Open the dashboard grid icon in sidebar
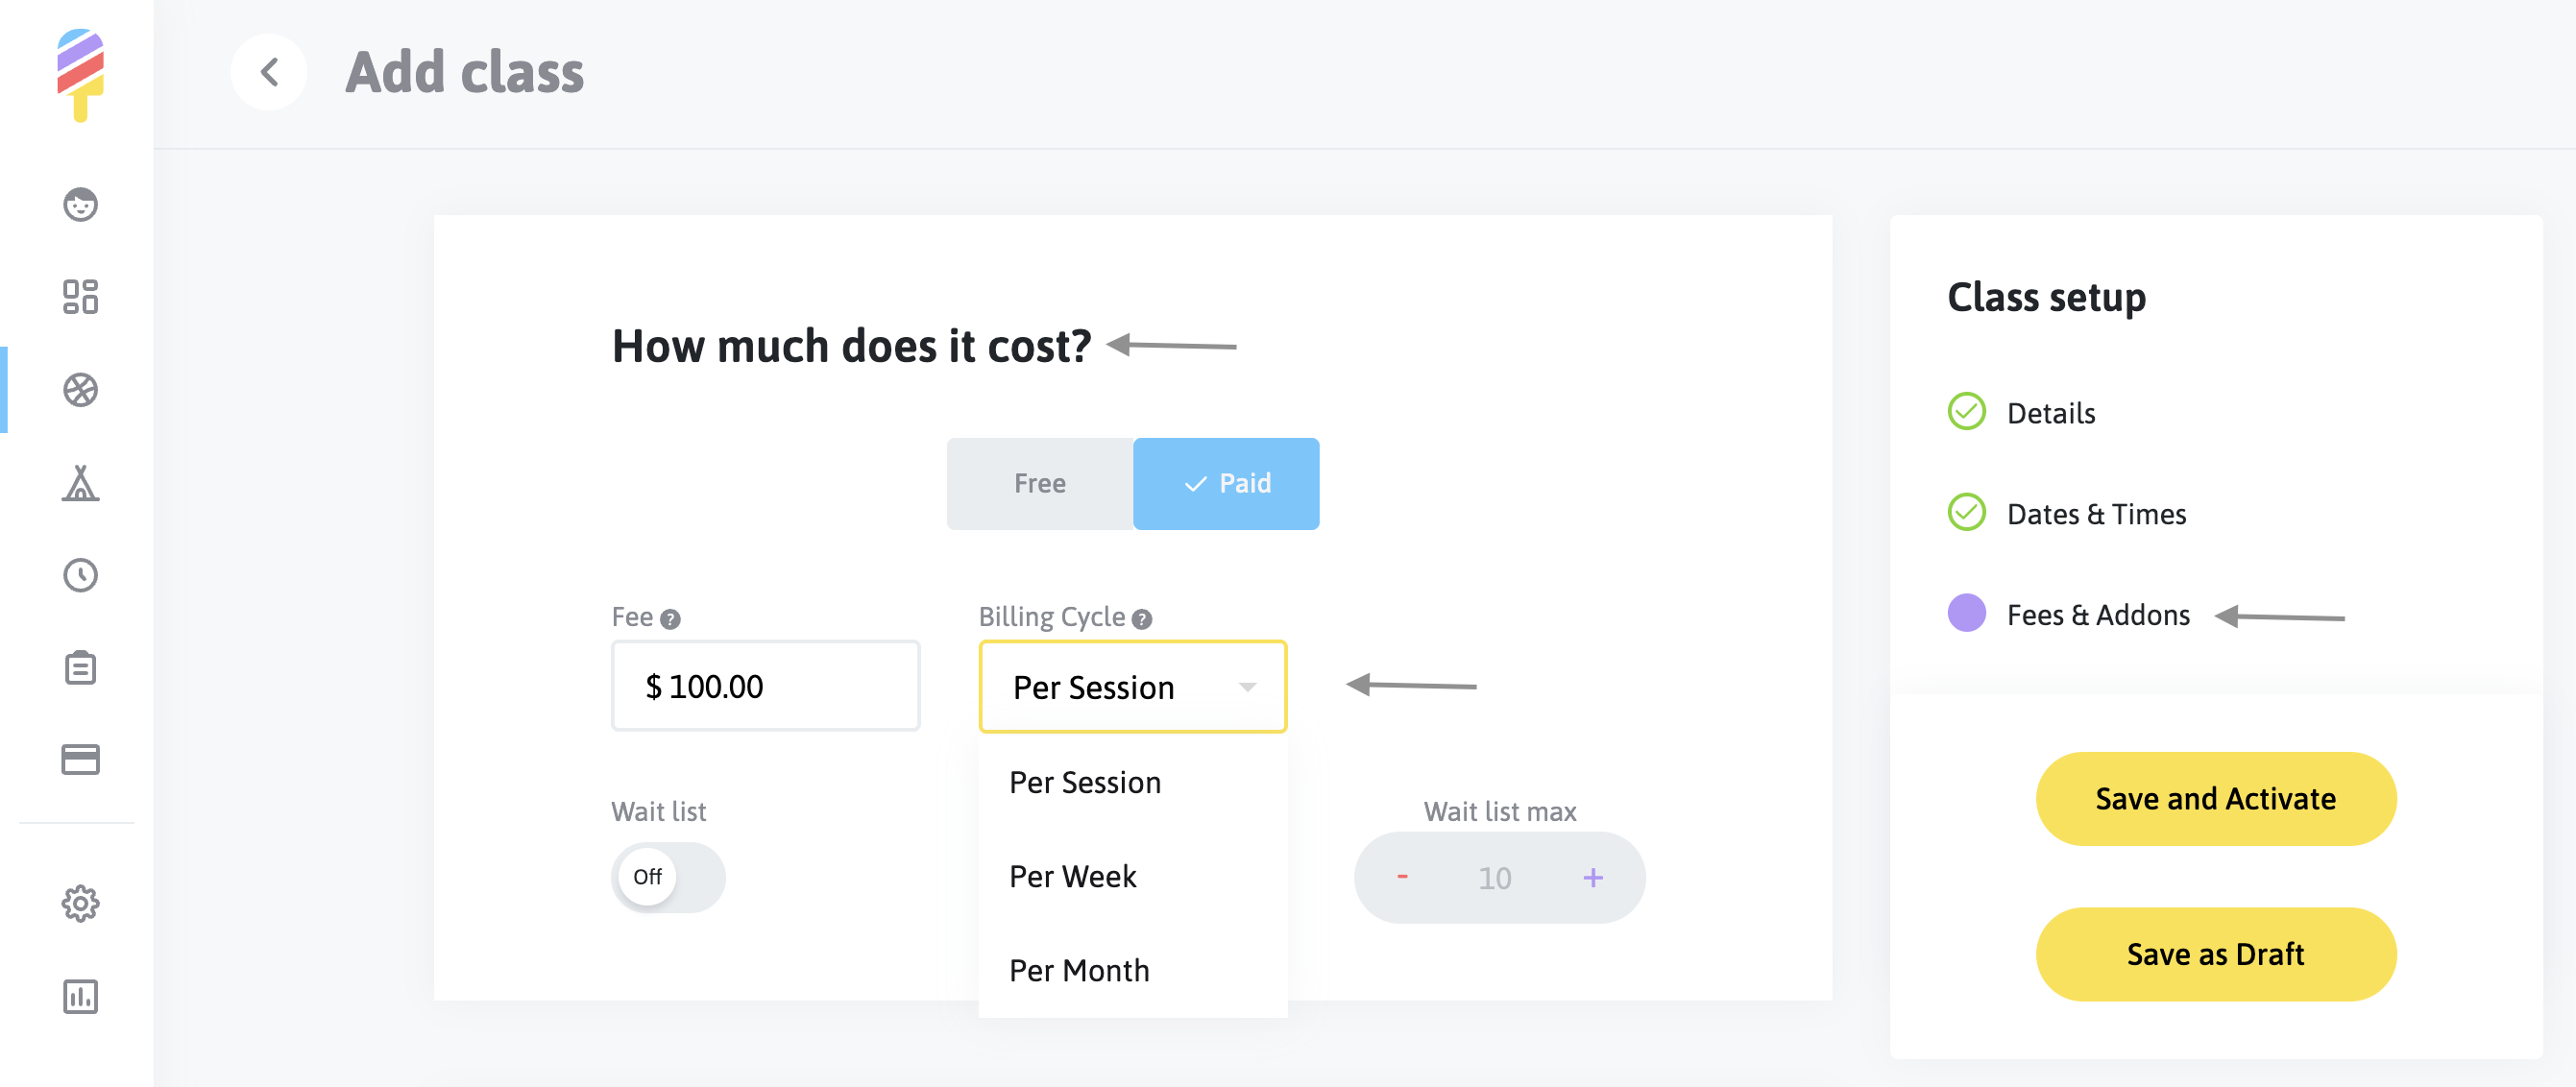This screenshot has width=2576, height=1087. point(80,297)
